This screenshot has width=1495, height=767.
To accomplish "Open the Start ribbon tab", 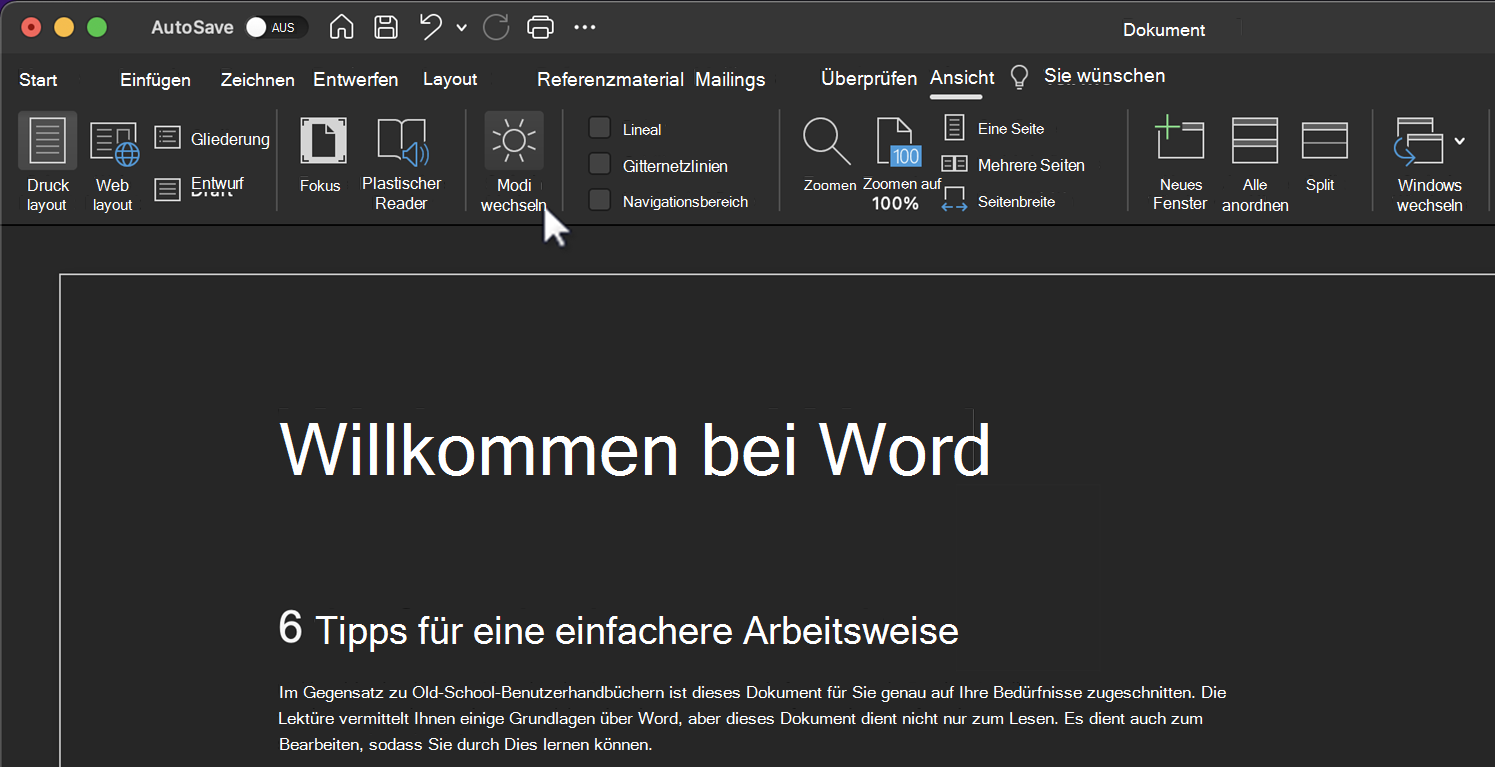I will [38, 79].
